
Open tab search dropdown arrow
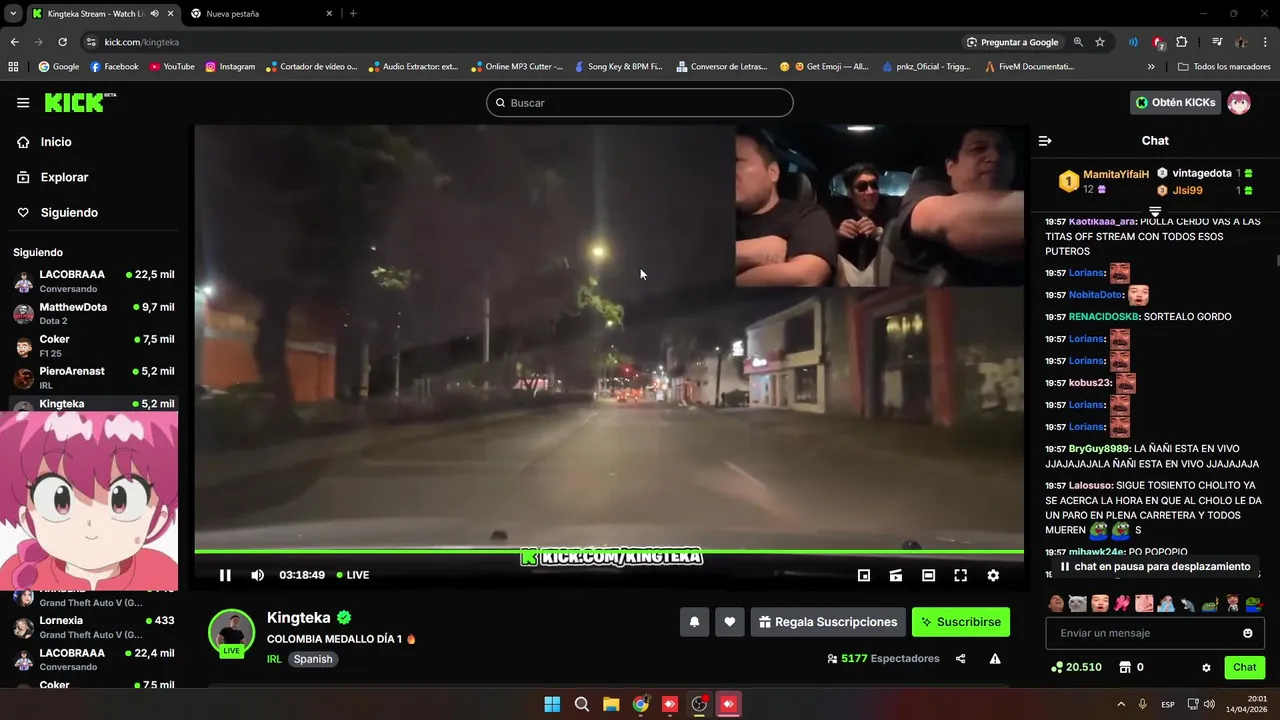tap(13, 13)
